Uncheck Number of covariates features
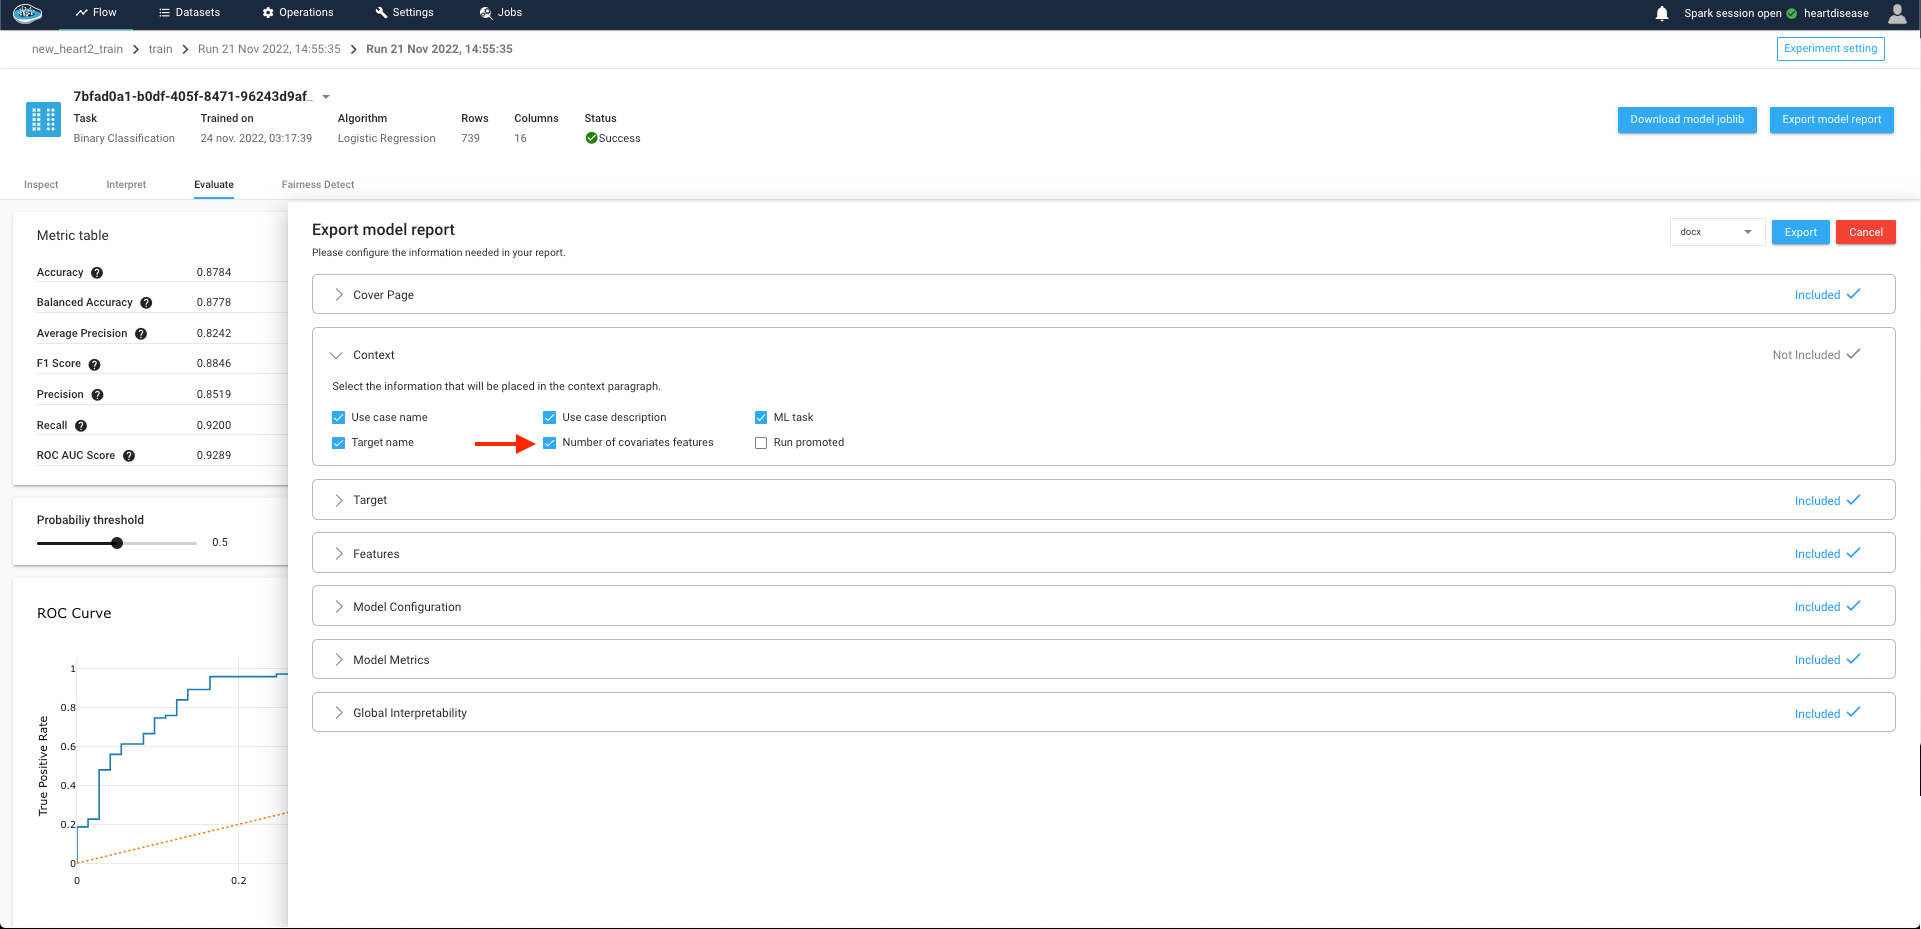The width and height of the screenshot is (1921, 929). click(549, 443)
